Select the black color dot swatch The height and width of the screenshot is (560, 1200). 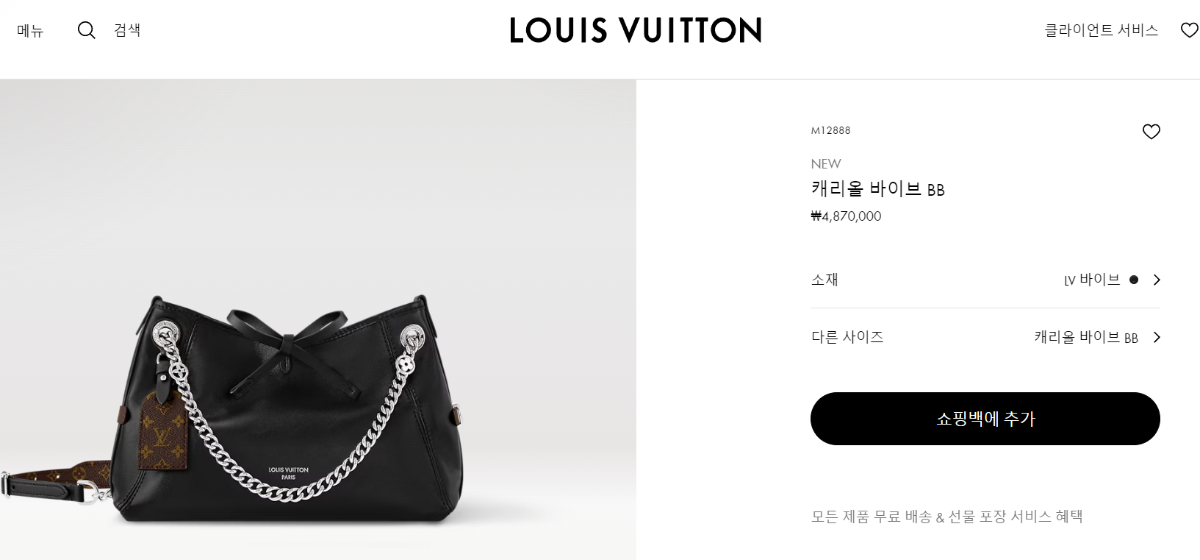click(x=1133, y=280)
